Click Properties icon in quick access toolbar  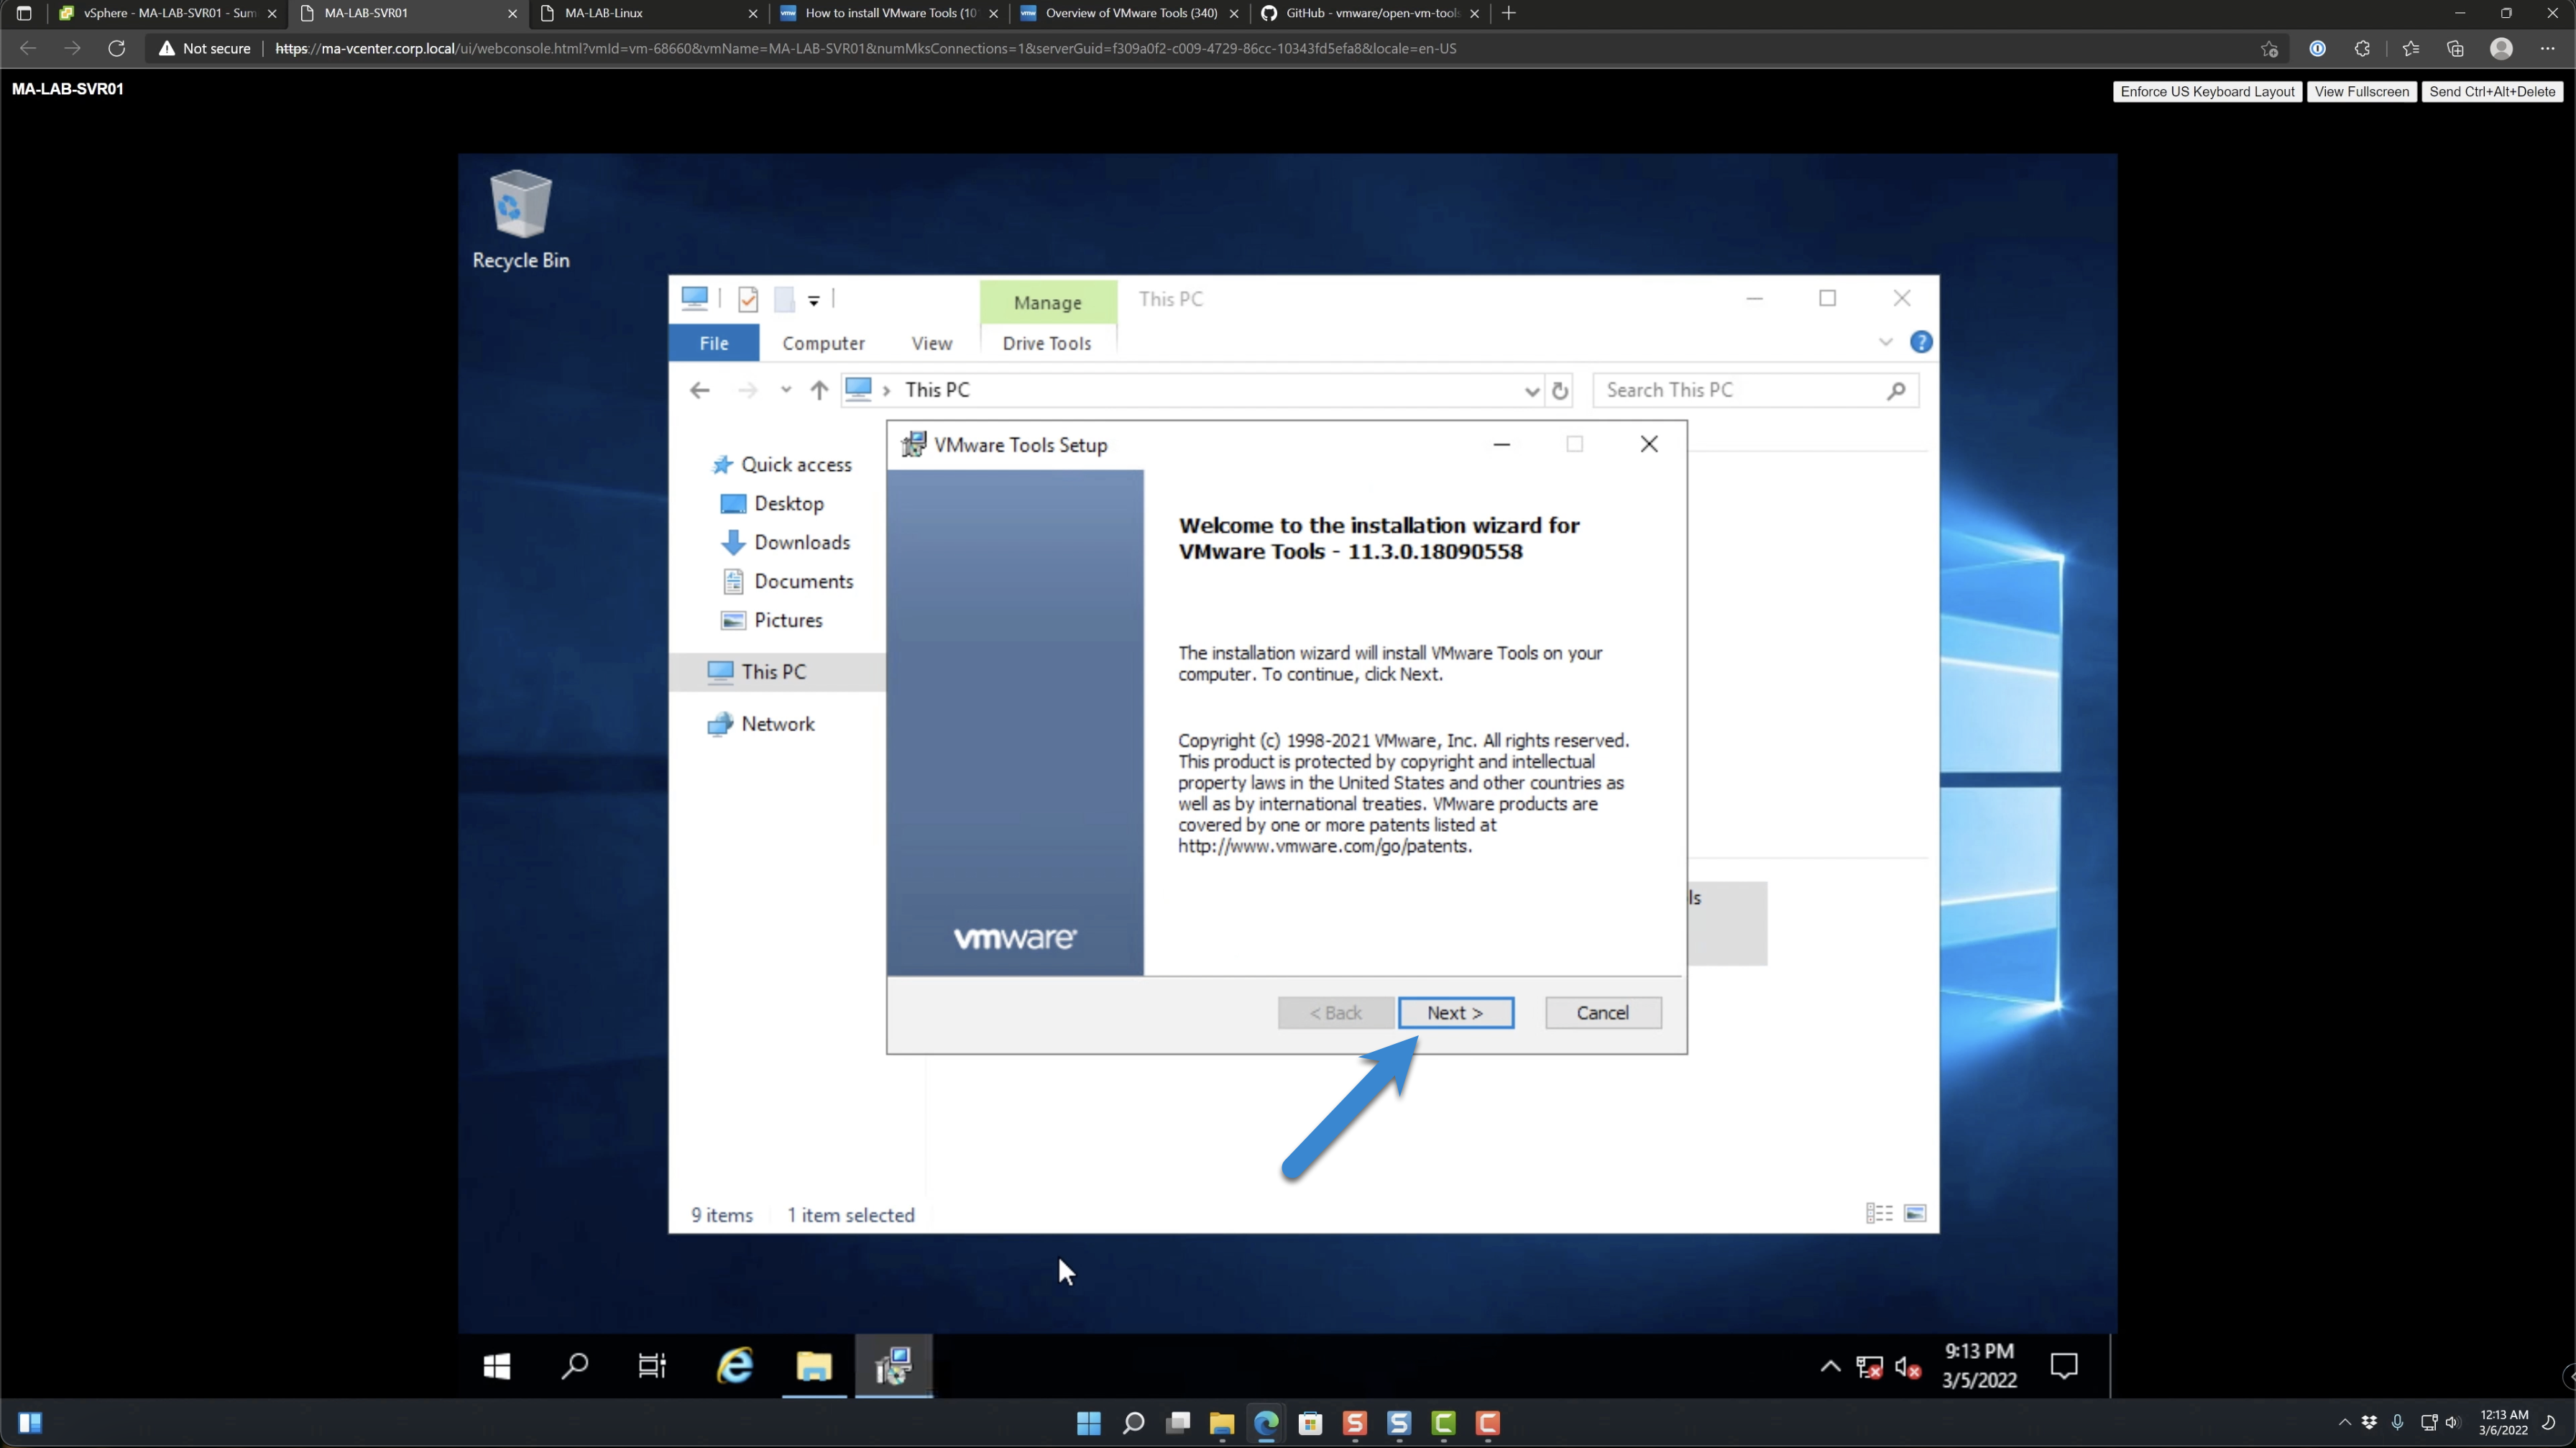[748, 299]
